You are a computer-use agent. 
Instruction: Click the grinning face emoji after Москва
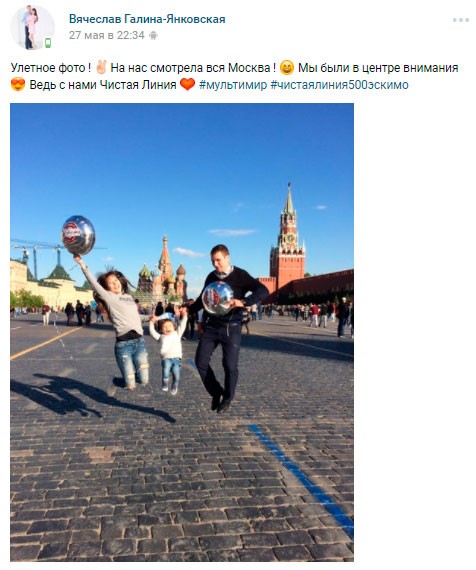[287, 68]
